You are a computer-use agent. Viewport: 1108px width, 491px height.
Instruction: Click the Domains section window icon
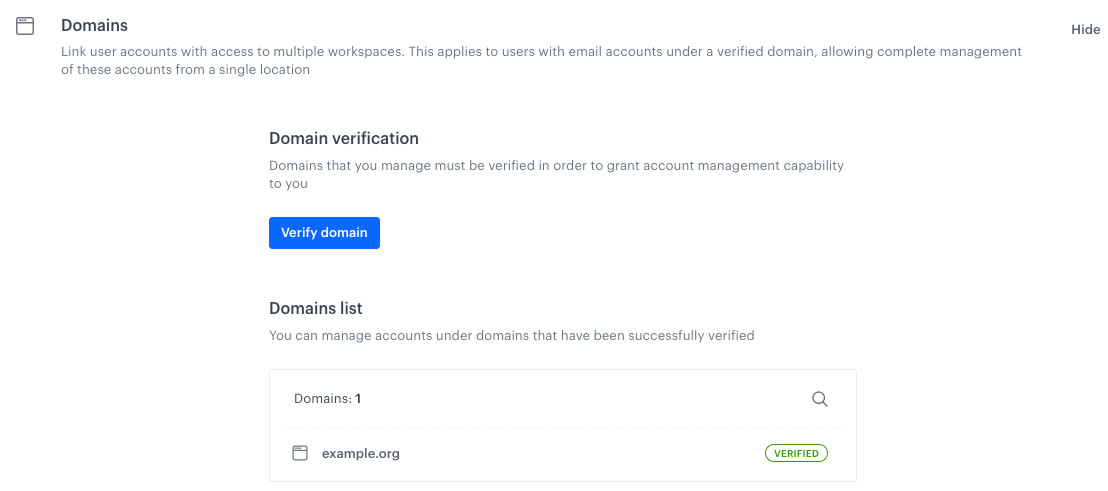coord(25,27)
